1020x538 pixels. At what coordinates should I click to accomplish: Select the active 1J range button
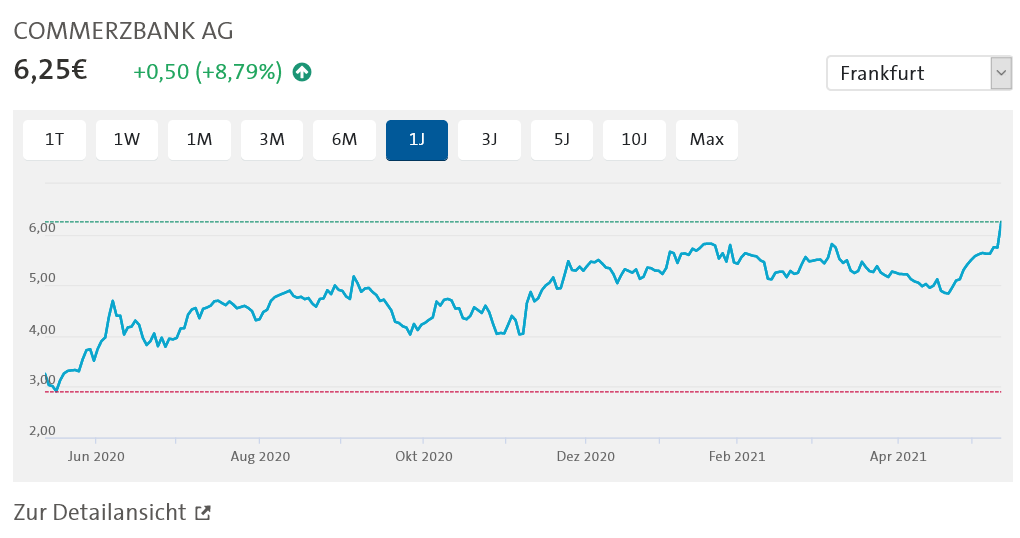(x=417, y=140)
